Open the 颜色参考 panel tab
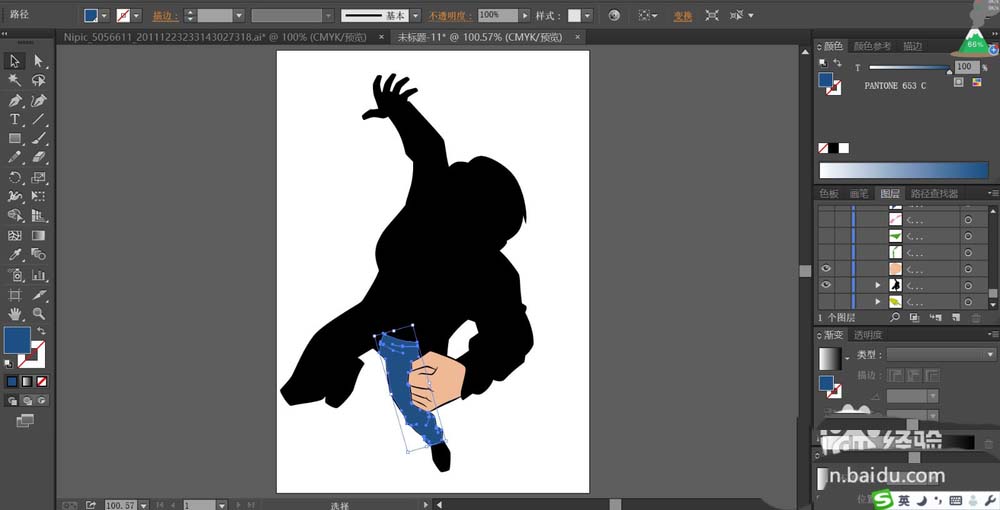 (x=872, y=46)
